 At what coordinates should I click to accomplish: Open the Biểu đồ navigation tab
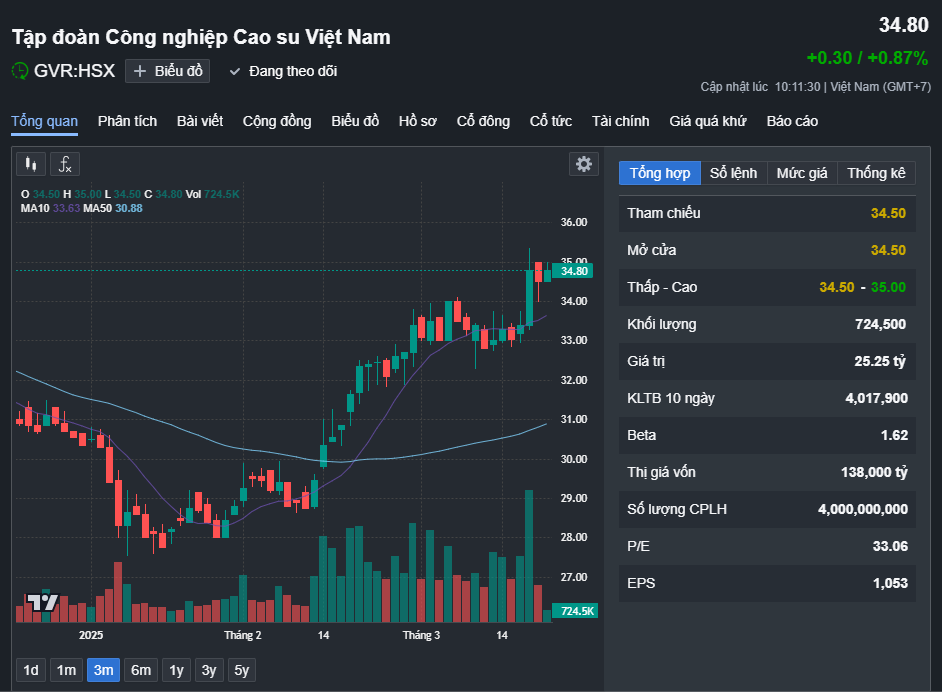click(x=355, y=121)
